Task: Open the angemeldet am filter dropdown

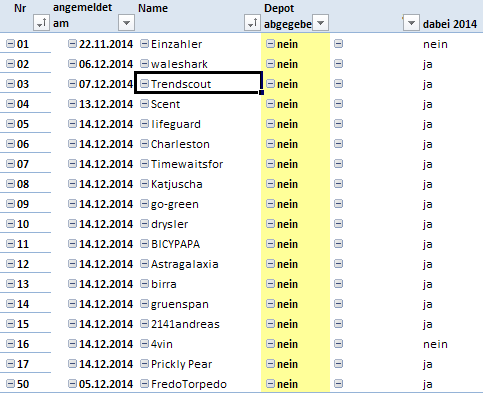Action: point(126,23)
